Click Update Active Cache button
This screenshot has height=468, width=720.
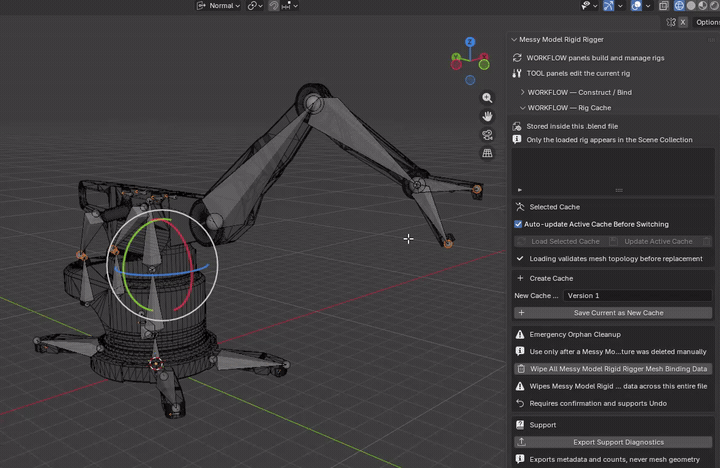pyautogui.click(x=652, y=242)
